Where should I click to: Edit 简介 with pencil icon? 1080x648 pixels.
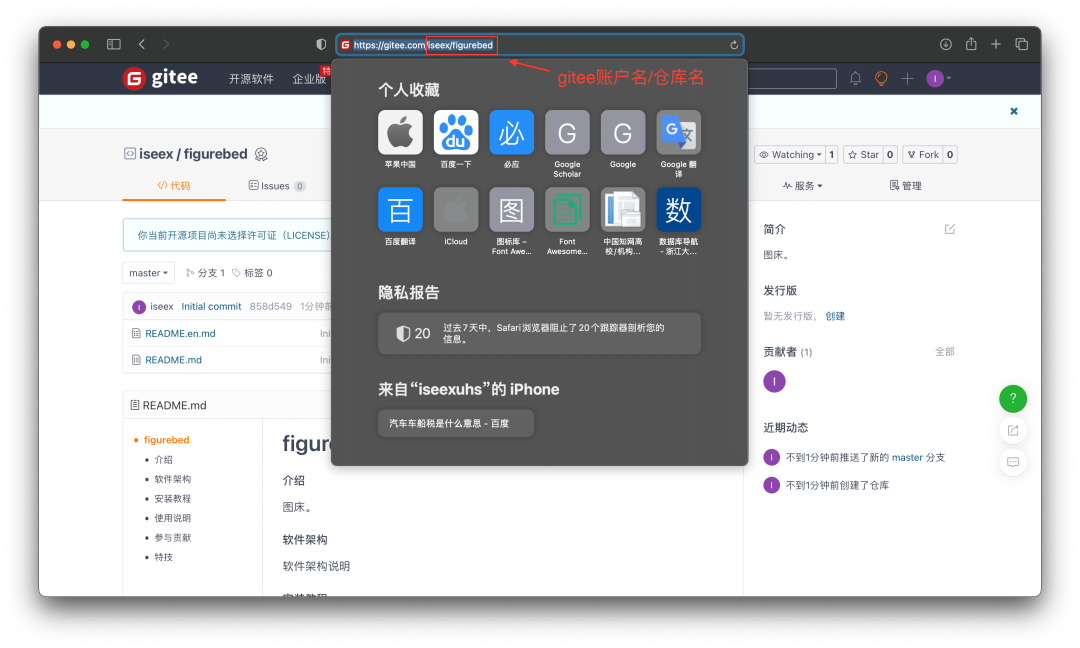click(950, 229)
